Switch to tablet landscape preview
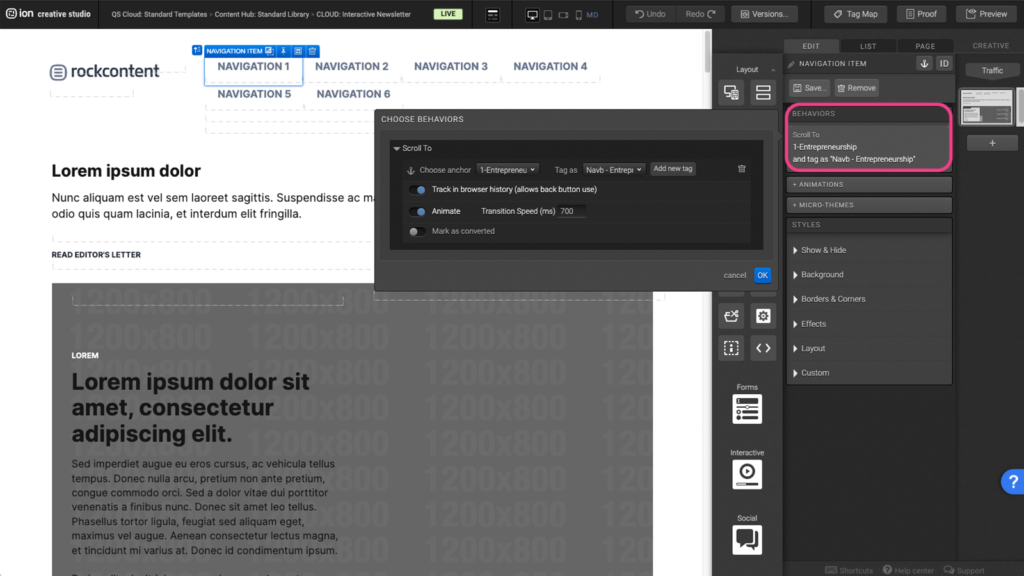Viewport: 1024px width, 576px height. point(563,14)
